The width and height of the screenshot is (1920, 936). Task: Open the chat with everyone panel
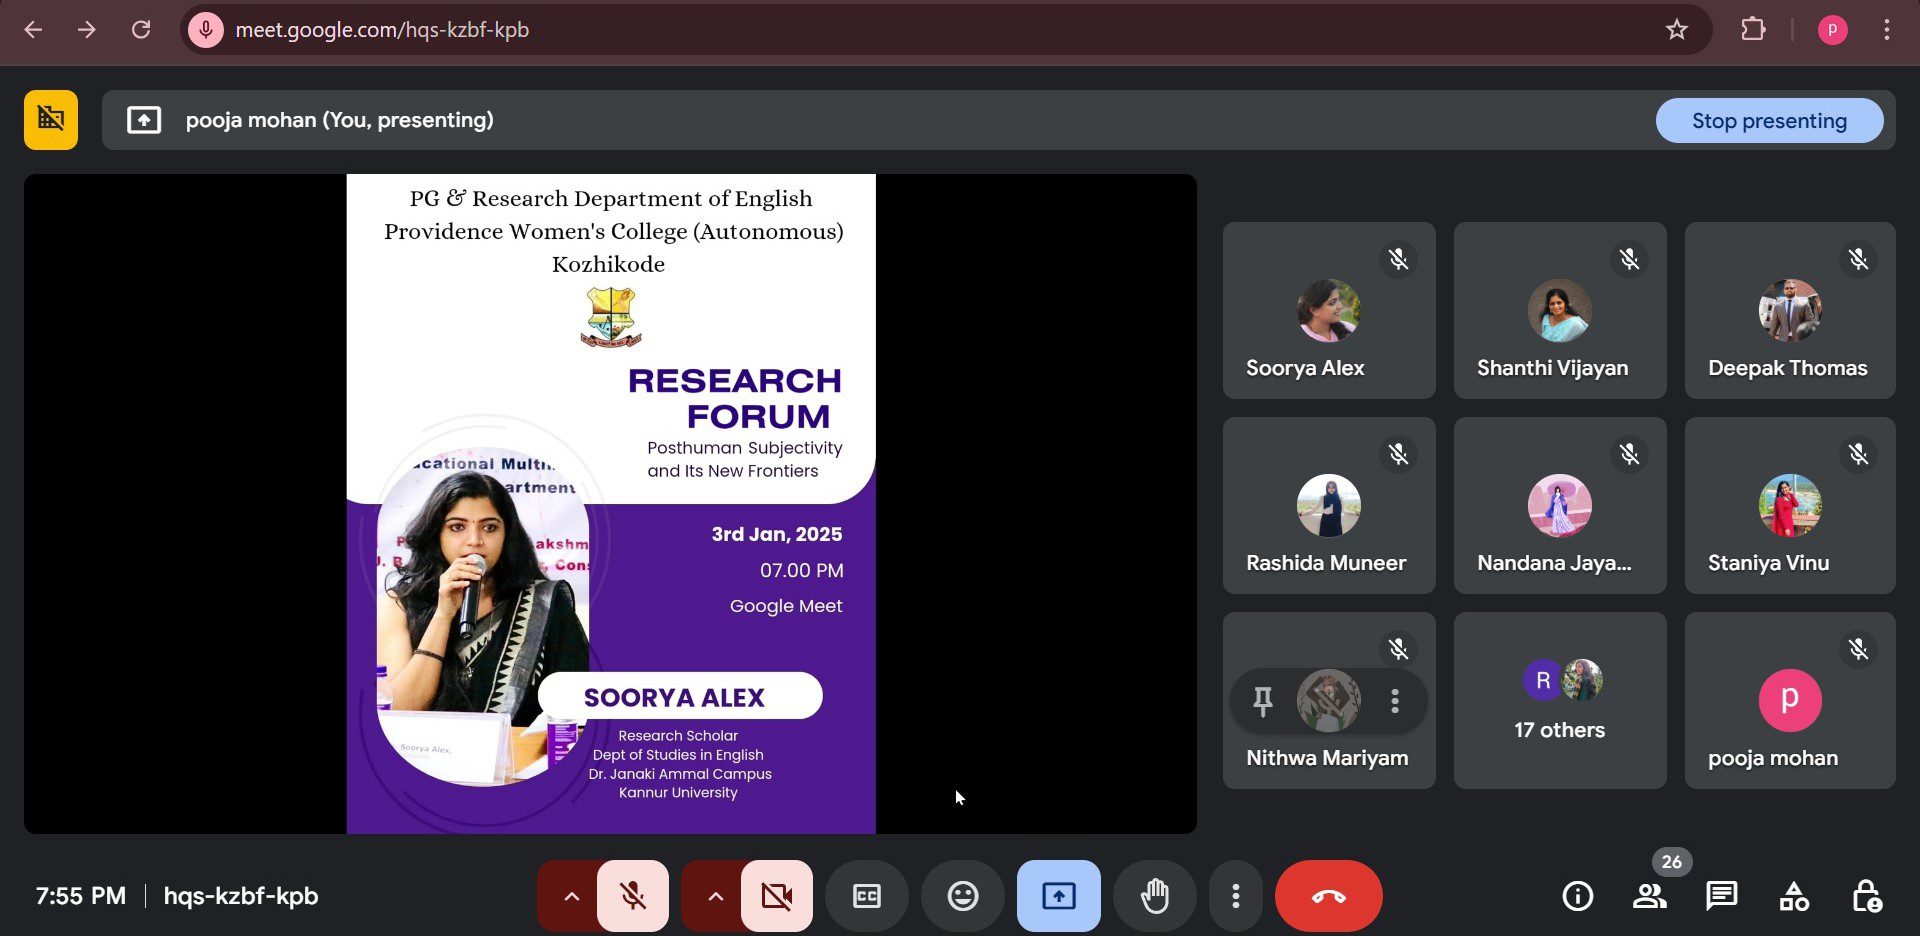pyautogui.click(x=1721, y=896)
